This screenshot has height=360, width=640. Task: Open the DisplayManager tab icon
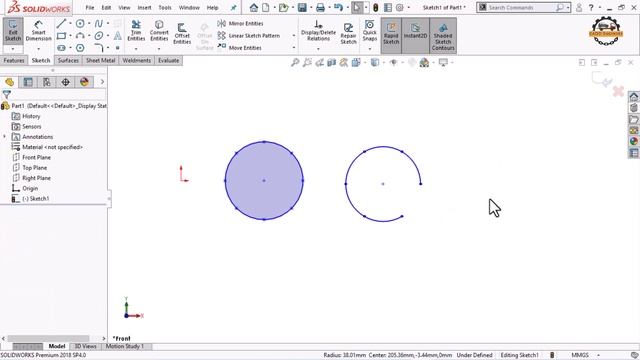click(x=84, y=82)
